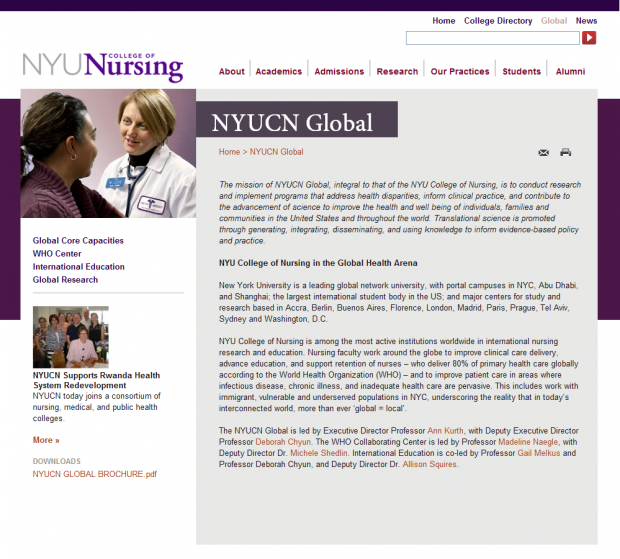620x559 pixels.
Task: Click the Rwanda group photo thumbnail
Action: pyautogui.click(x=71, y=337)
